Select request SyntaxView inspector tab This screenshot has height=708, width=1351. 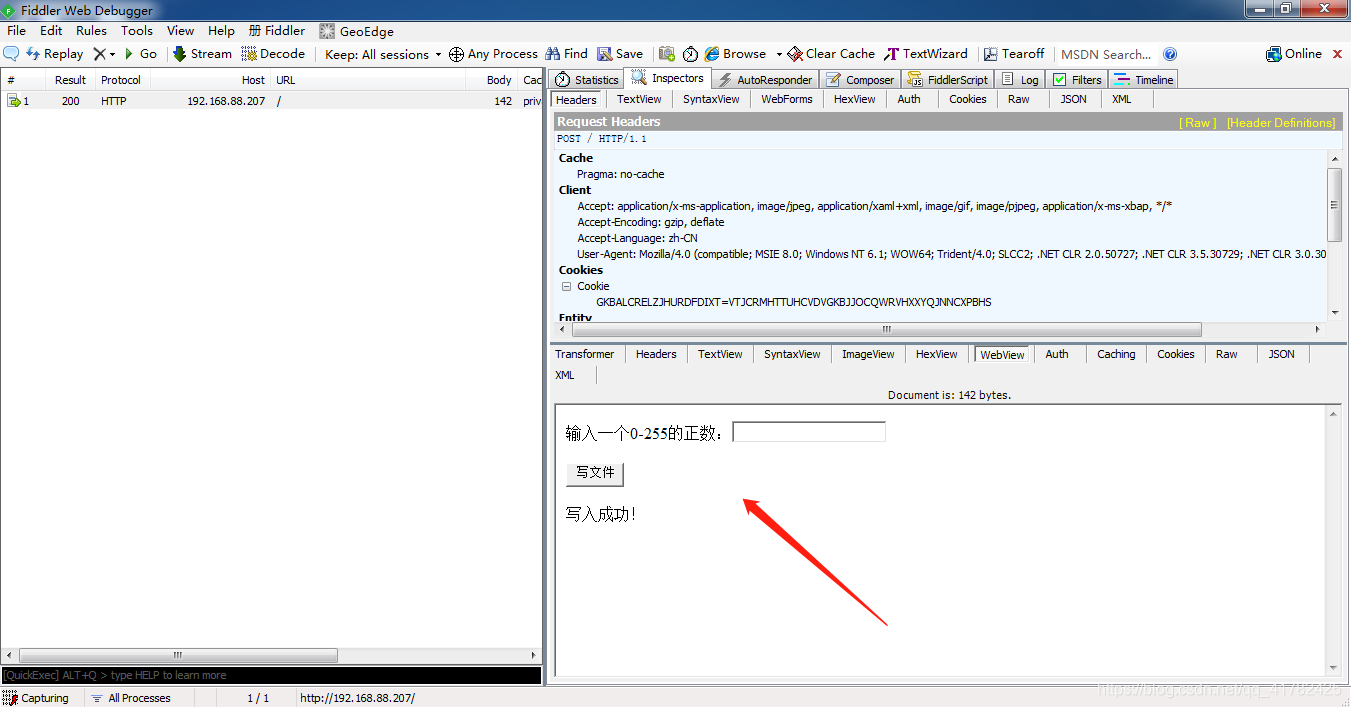[x=711, y=99]
